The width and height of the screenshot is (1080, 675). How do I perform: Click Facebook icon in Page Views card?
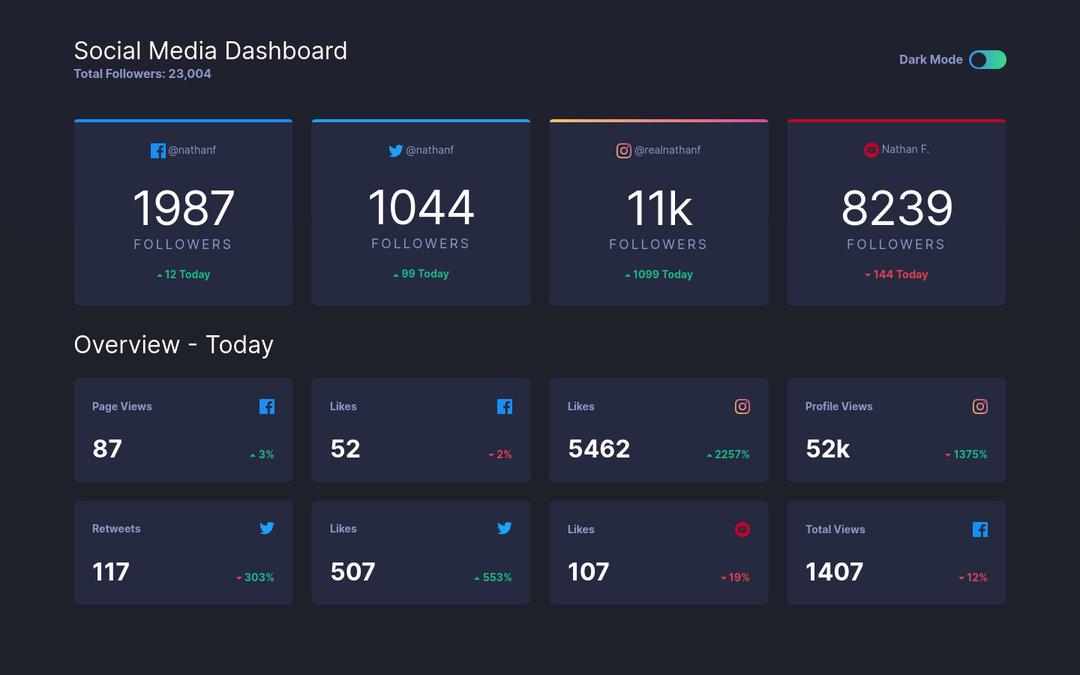[x=267, y=407]
